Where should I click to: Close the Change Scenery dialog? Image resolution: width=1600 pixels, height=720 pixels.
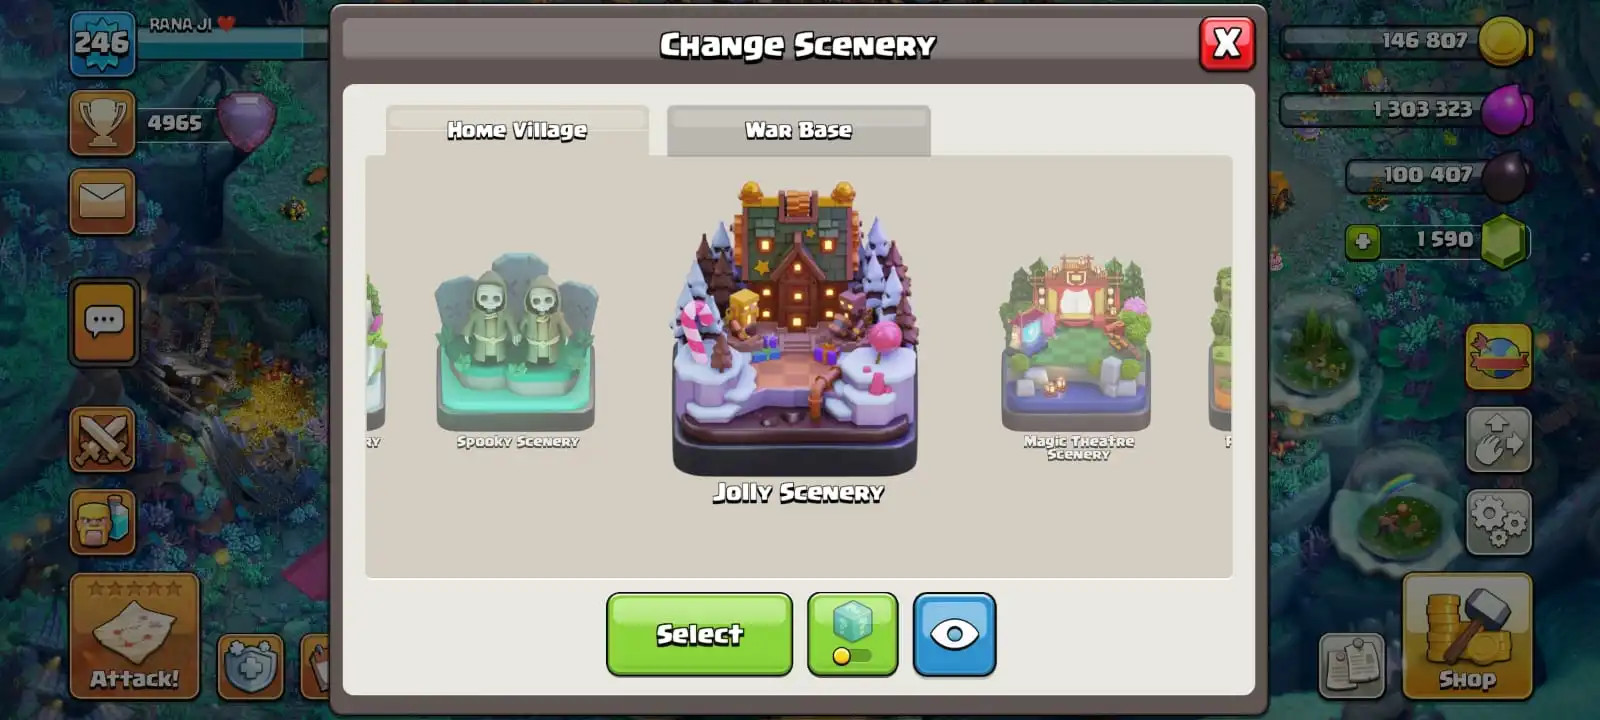pyautogui.click(x=1227, y=44)
